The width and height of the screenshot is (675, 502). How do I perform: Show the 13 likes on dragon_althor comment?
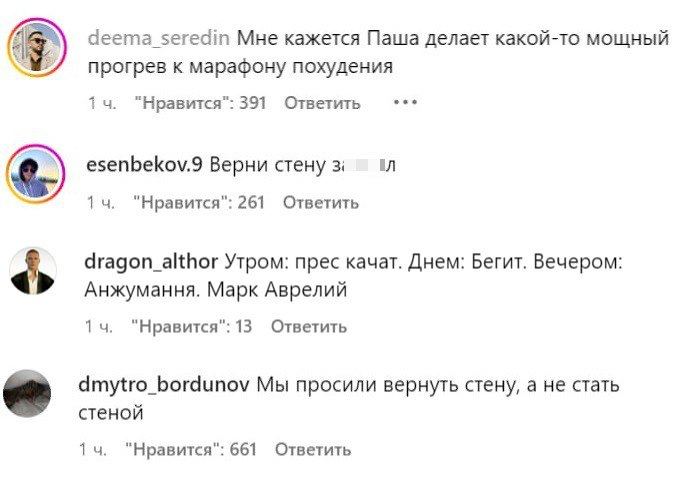pos(192,326)
